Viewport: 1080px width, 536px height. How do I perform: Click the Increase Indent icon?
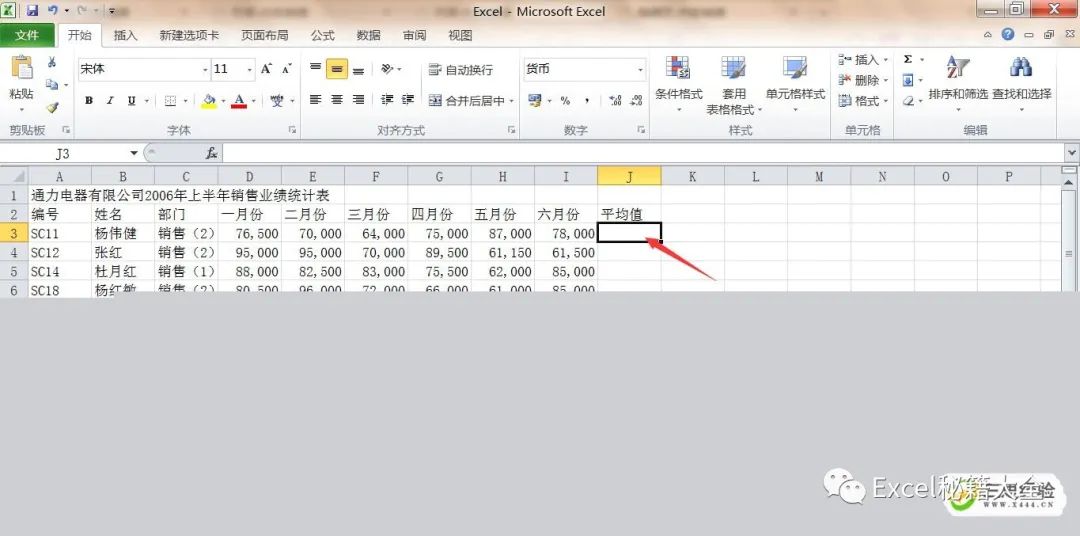[x=408, y=100]
